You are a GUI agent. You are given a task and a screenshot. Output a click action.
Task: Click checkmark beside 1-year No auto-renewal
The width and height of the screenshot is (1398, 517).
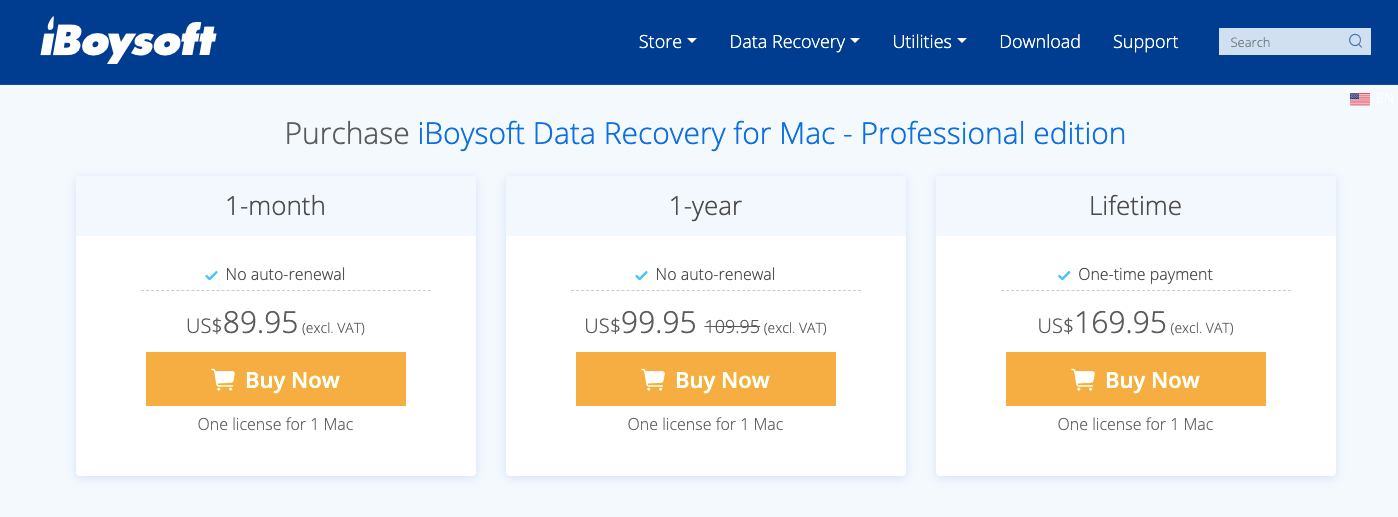pyautogui.click(x=641, y=275)
